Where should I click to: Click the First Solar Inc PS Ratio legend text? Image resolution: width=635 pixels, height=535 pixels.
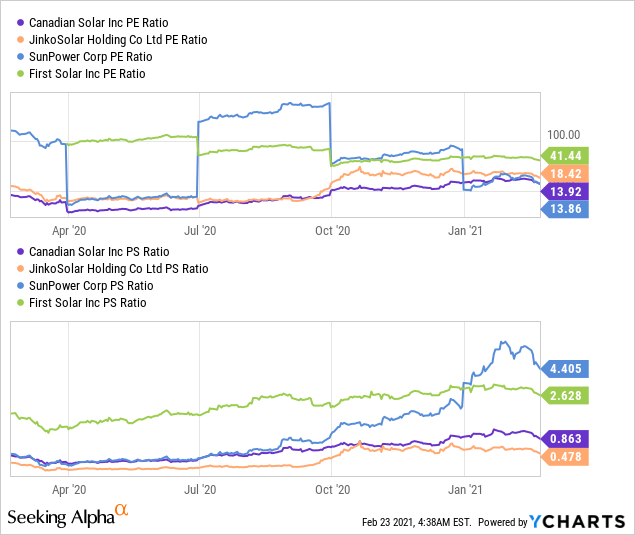coord(87,303)
